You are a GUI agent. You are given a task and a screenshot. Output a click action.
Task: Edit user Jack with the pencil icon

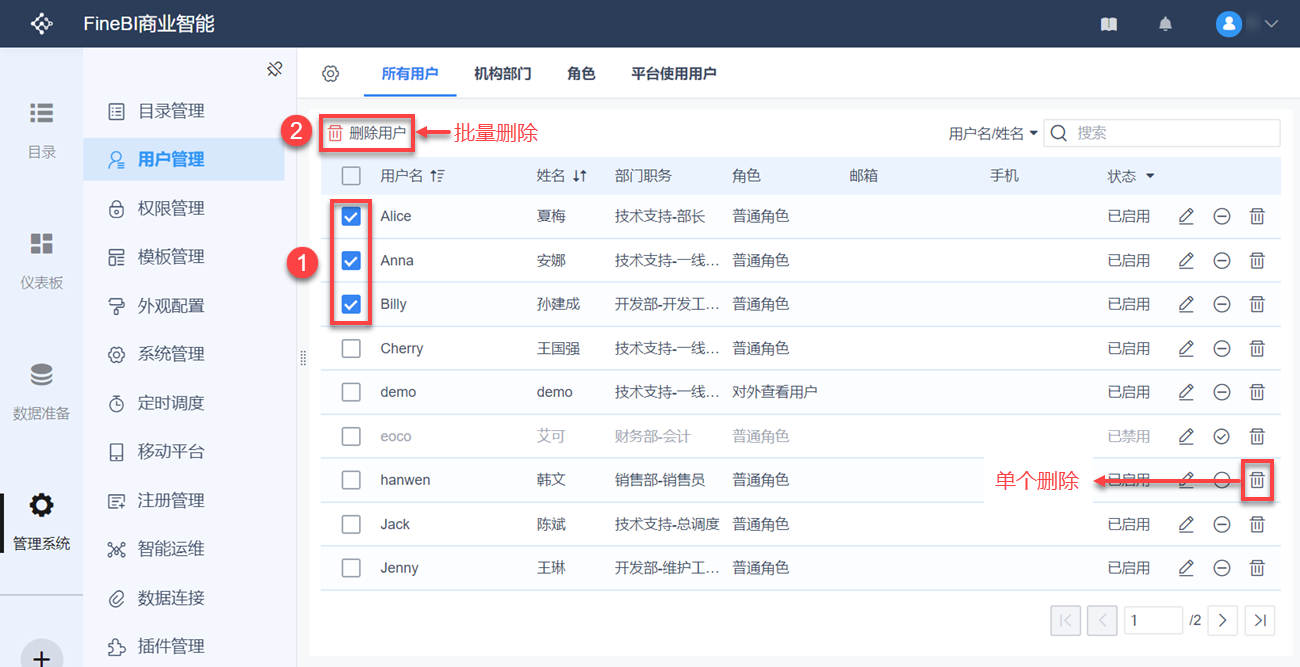tap(1186, 524)
